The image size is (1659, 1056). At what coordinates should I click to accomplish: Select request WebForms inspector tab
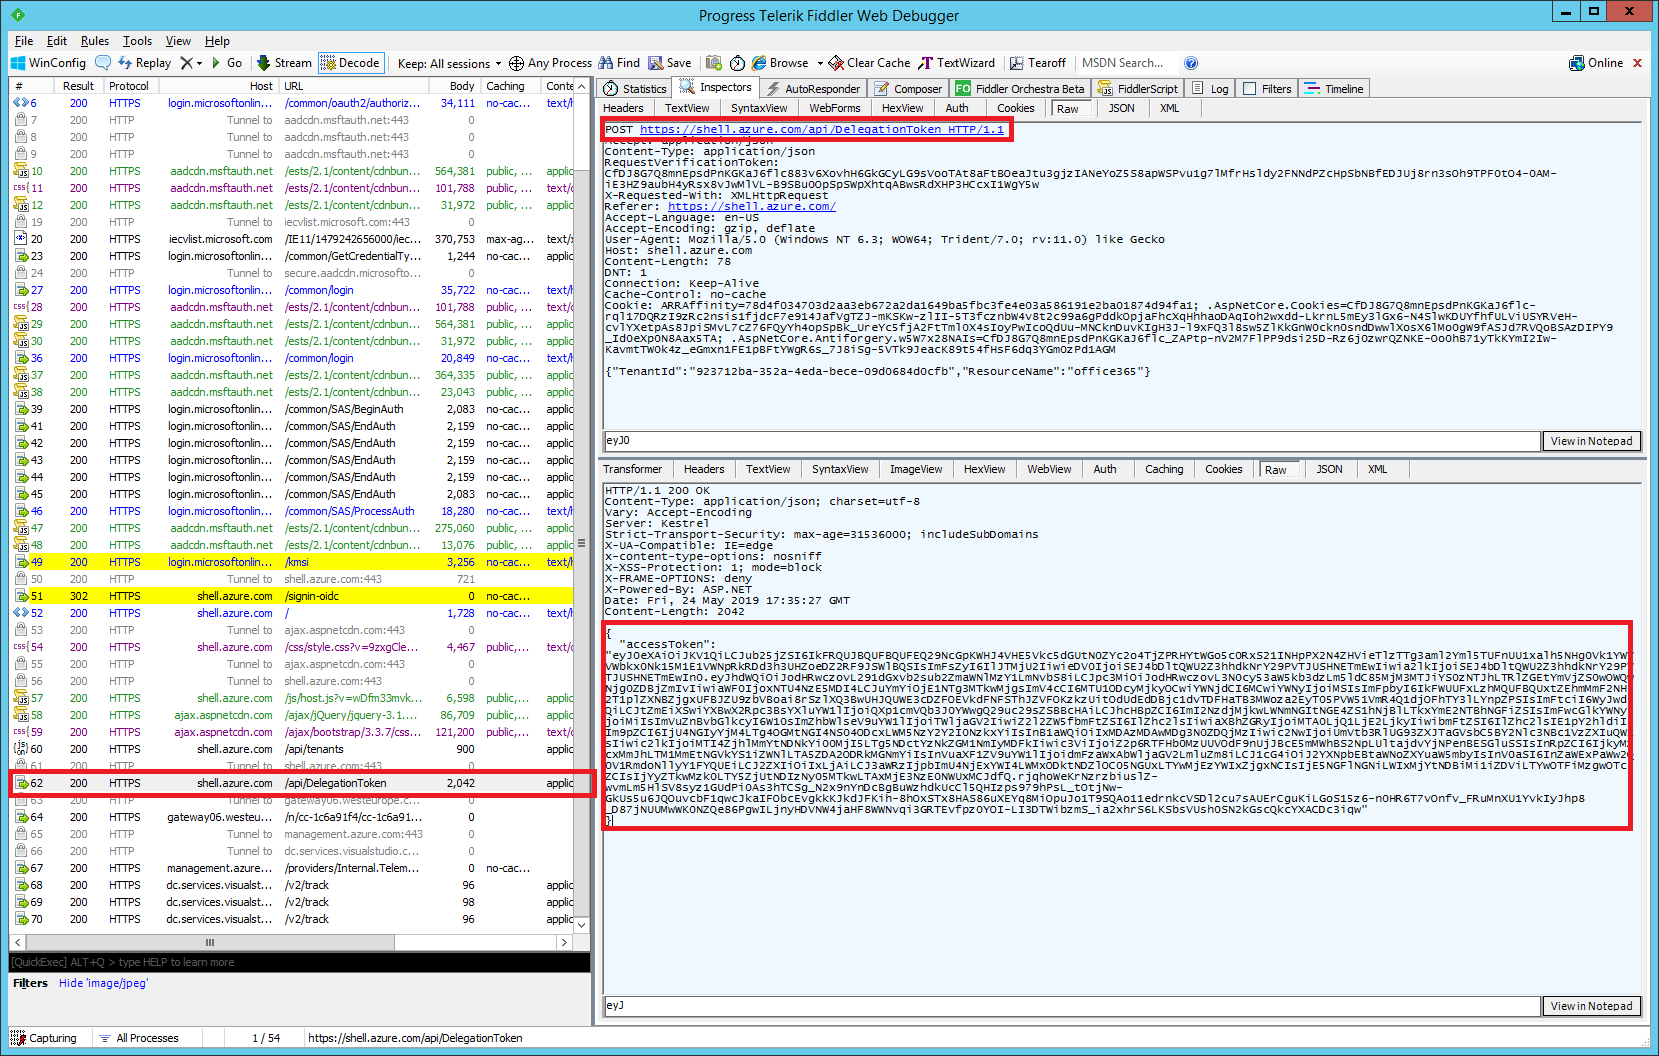(x=835, y=108)
